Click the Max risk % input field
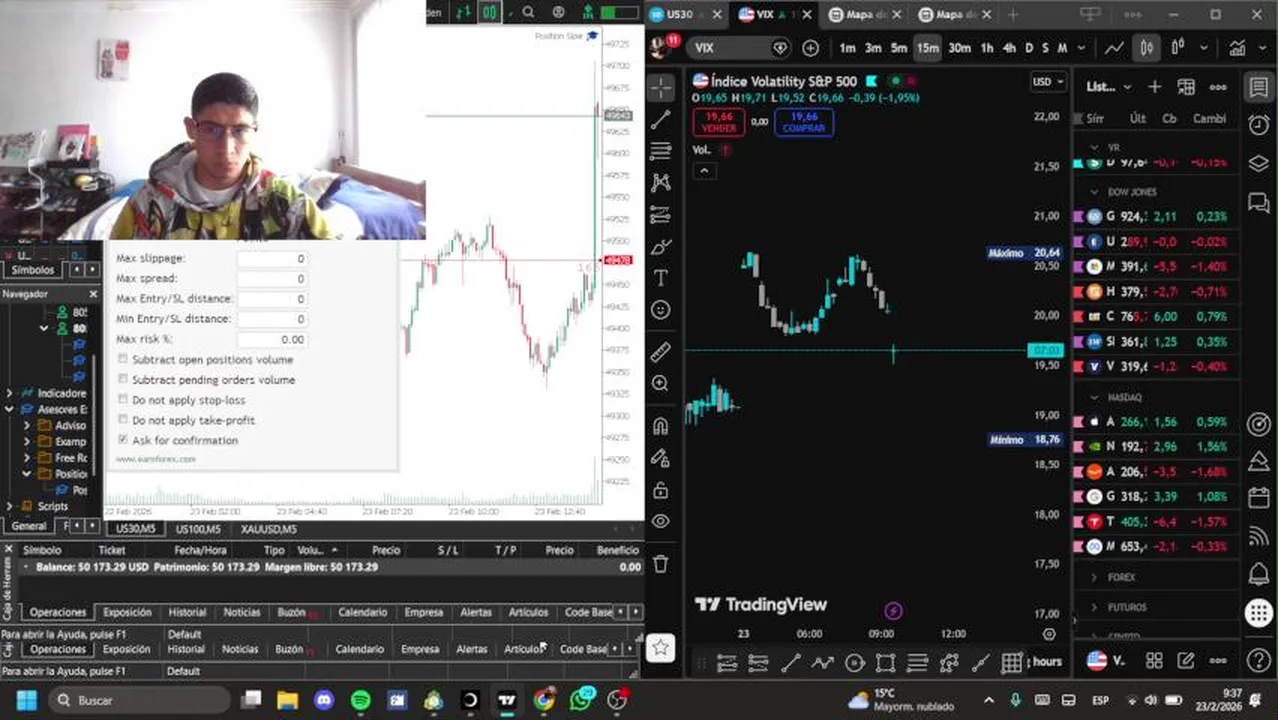1278x720 pixels. coord(272,339)
